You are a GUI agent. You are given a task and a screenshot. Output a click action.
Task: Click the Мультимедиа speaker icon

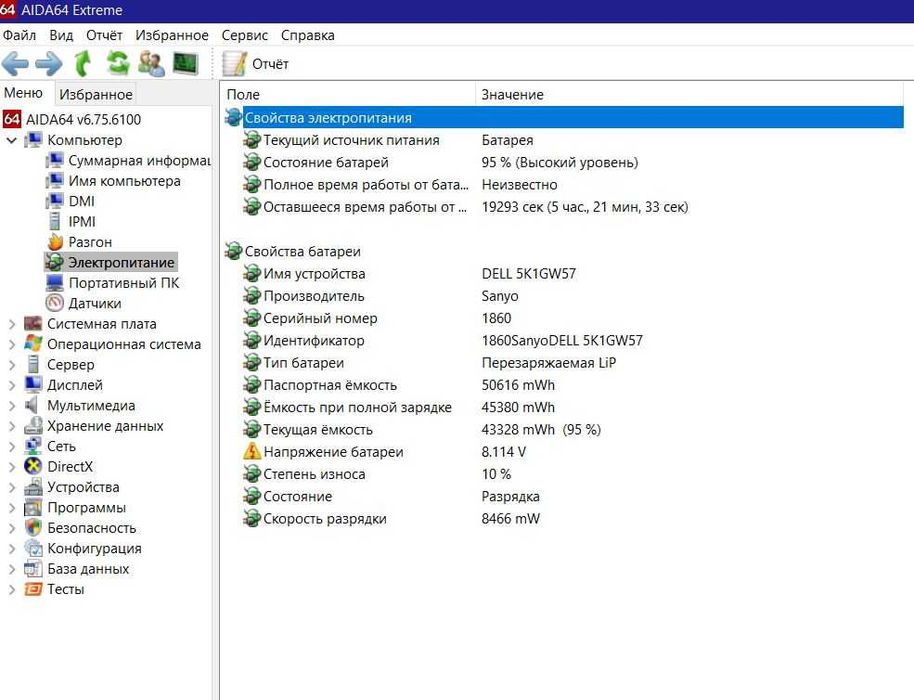coord(33,405)
